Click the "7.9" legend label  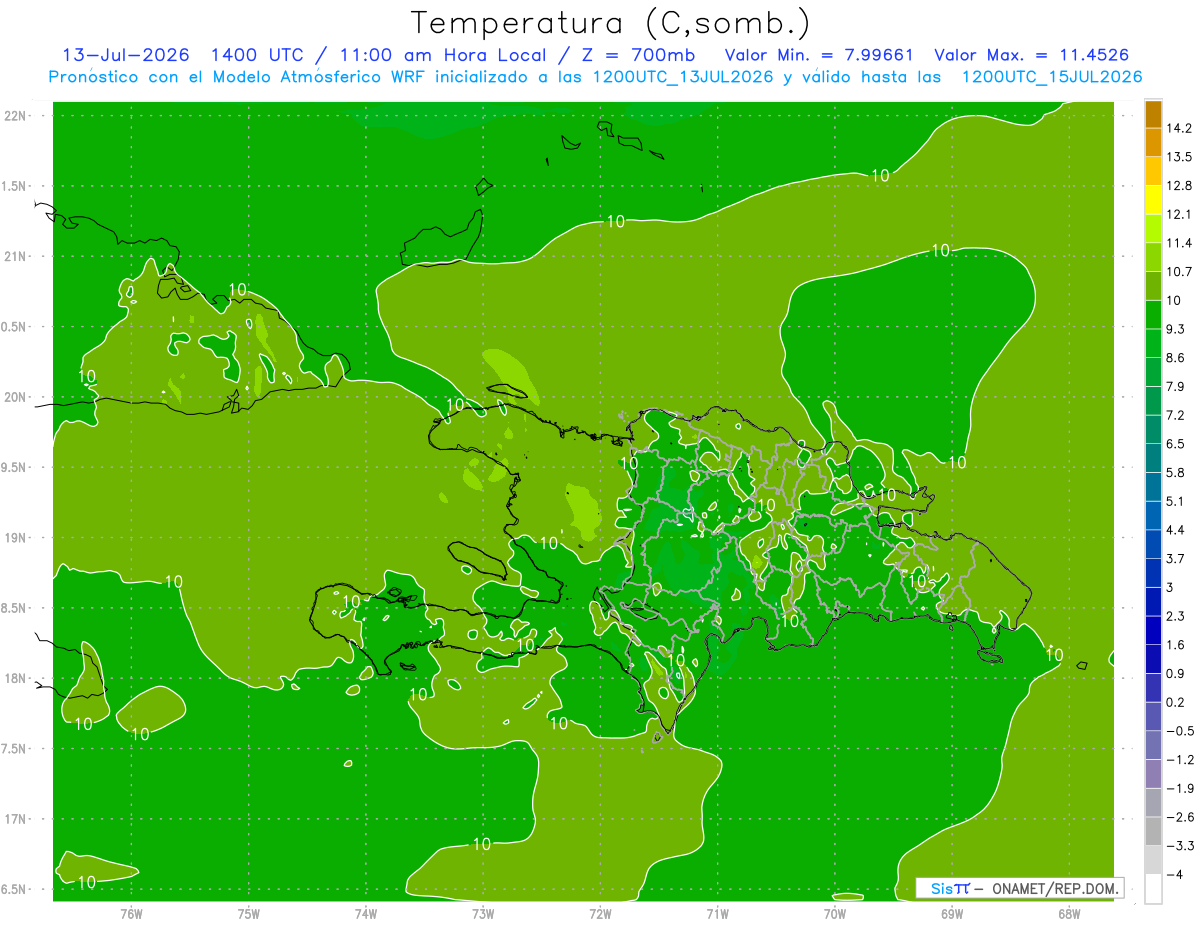point(1176,386)
